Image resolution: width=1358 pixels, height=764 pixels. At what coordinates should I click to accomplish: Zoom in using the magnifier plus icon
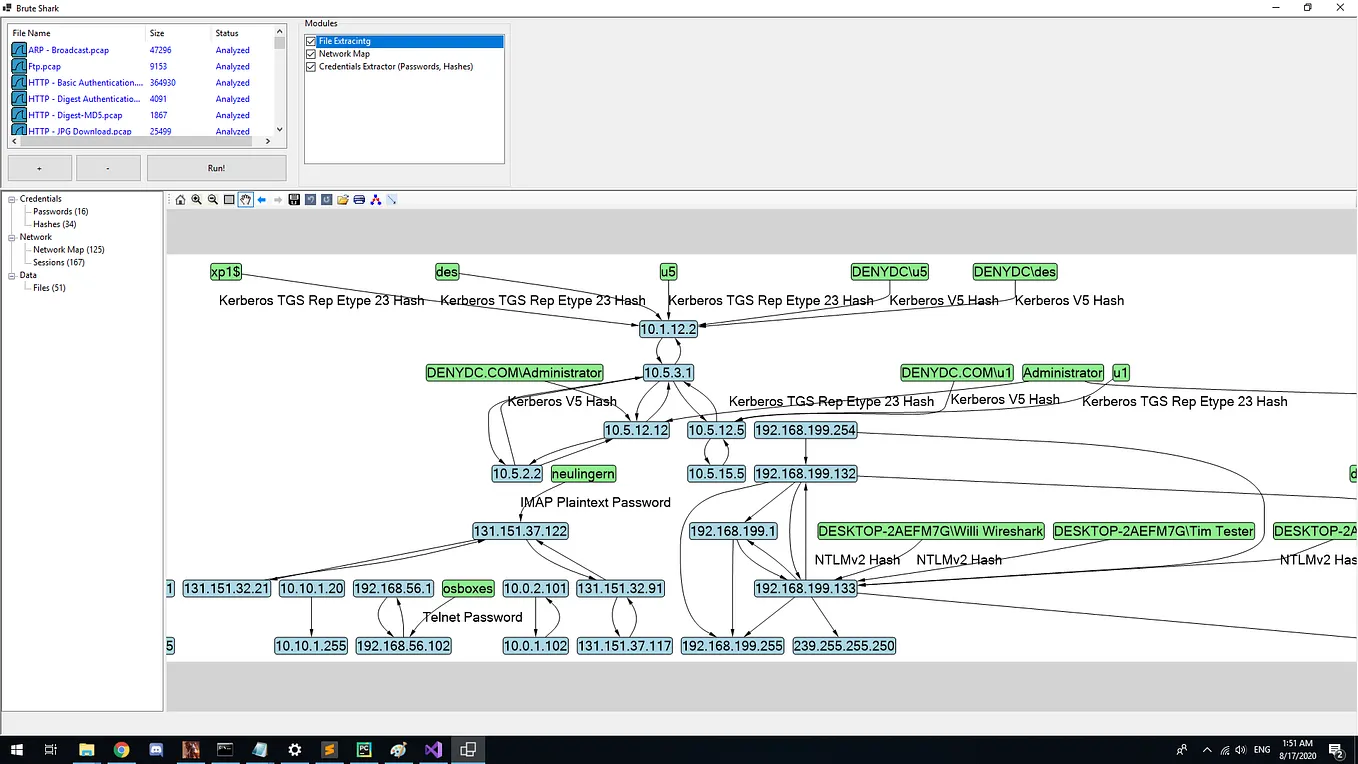(x=196, y=200)
